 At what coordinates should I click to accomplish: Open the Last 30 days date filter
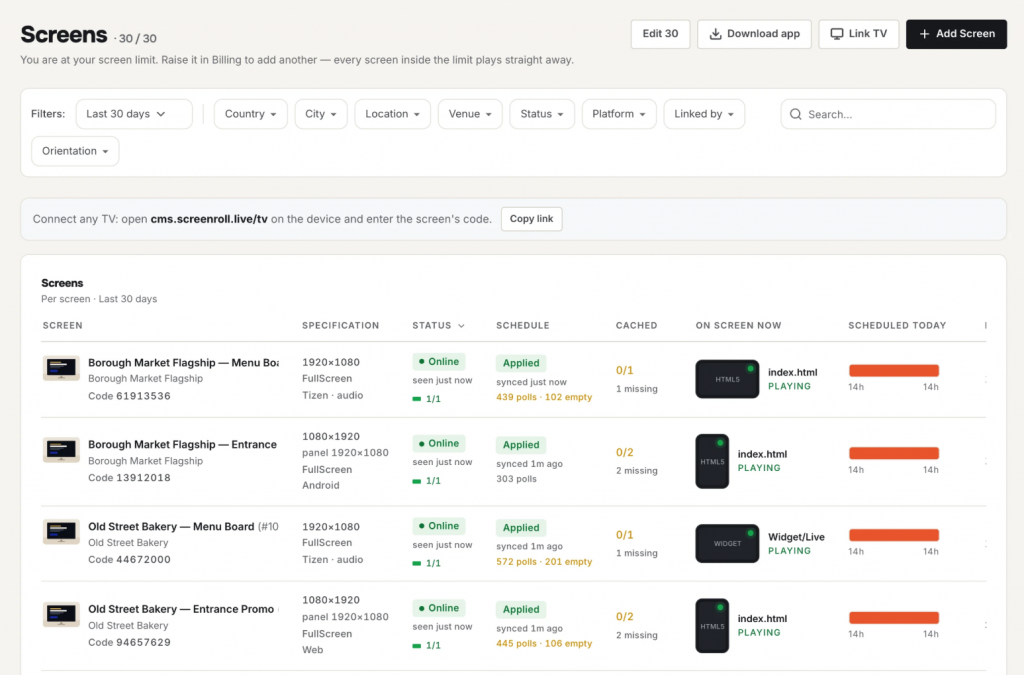(x=134, y=114)
